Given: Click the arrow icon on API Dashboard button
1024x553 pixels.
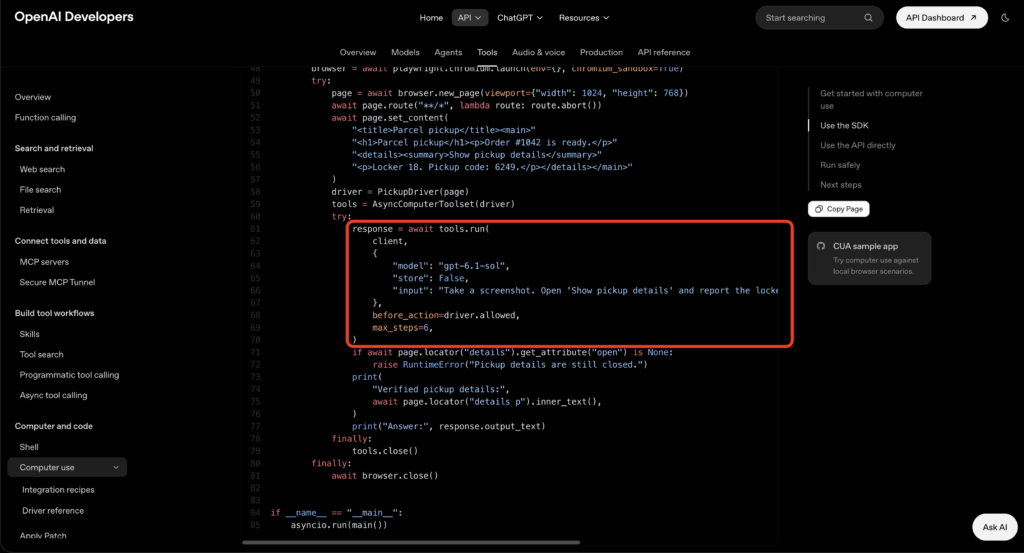Looking at the screenshot, I should 973,18.
